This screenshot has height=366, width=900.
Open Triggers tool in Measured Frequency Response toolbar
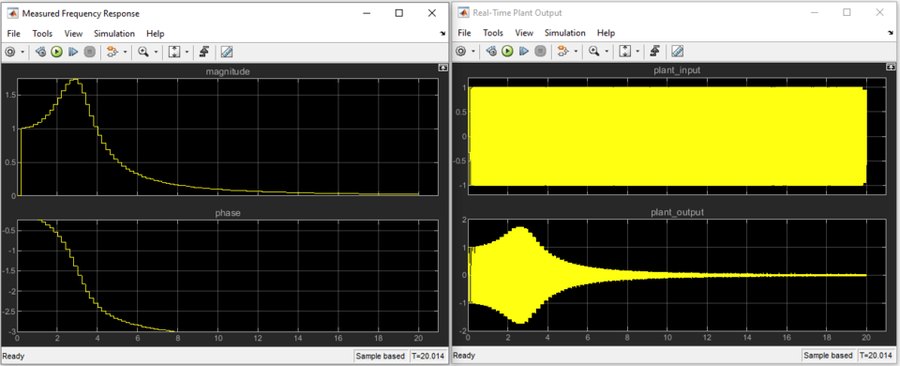[203, 52]
